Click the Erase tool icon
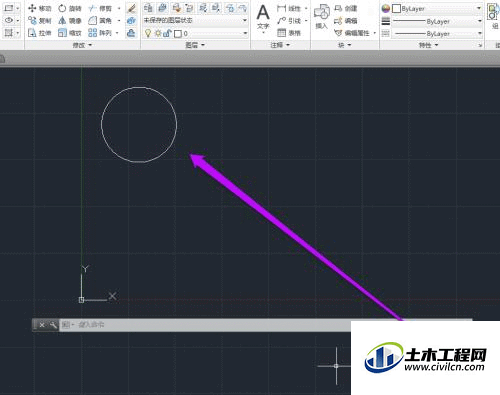500x395 pixels. coord(132,8)
